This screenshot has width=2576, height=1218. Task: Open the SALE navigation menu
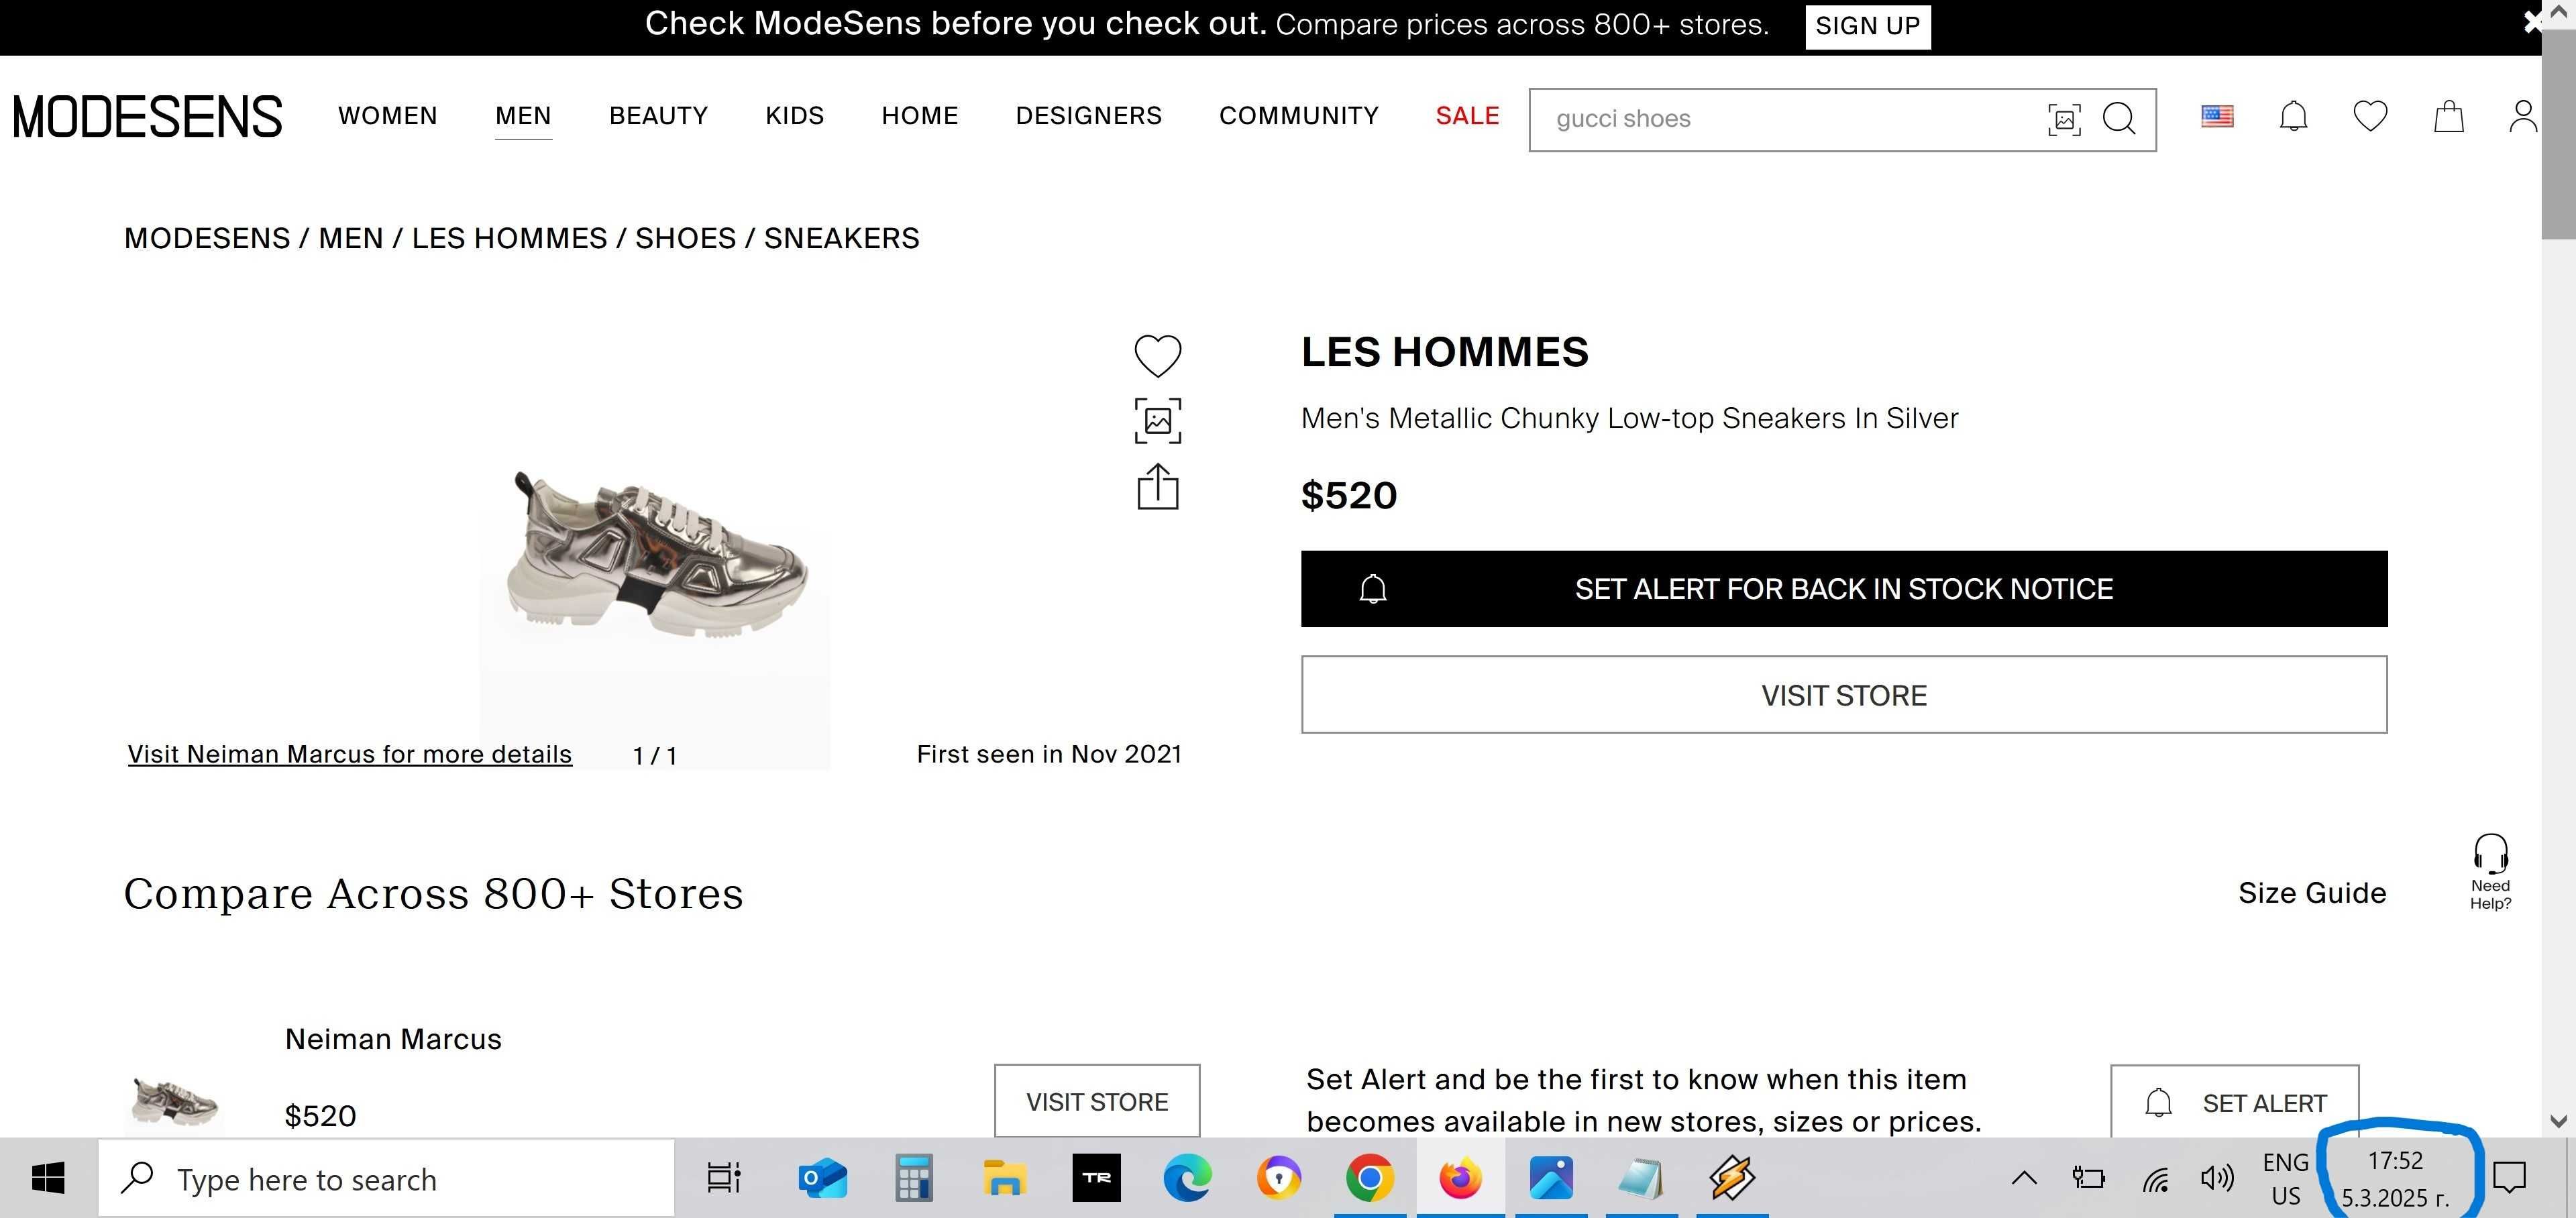1467,116
